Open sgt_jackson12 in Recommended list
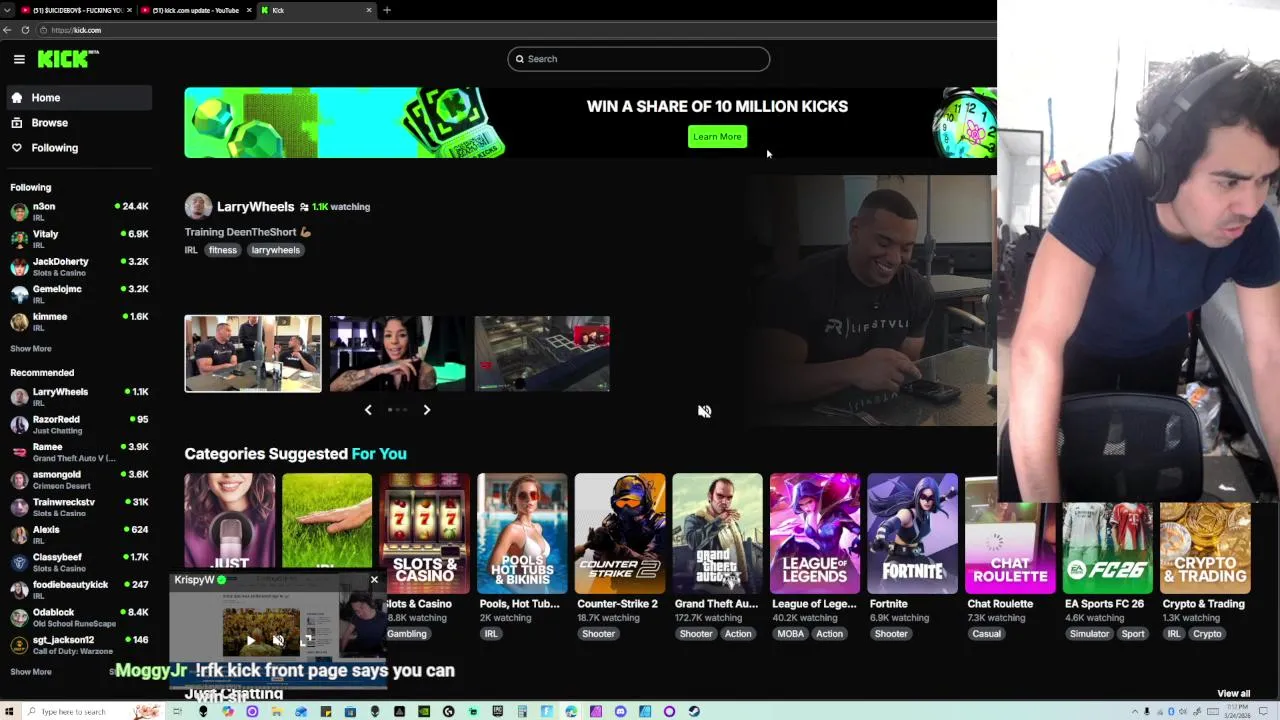 79,644
